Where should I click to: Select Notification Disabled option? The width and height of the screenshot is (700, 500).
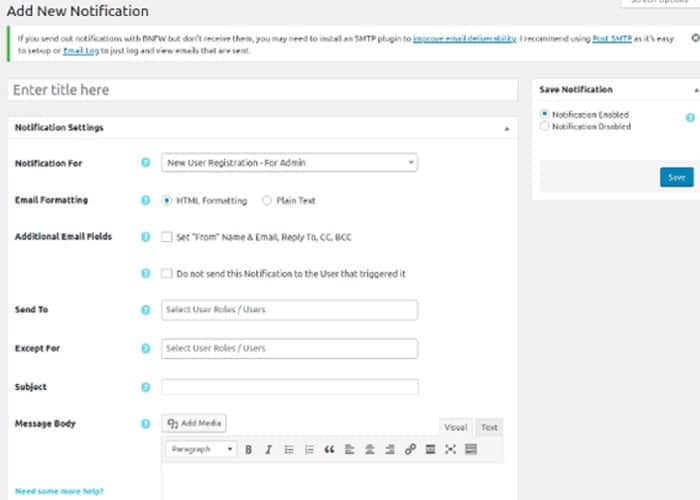tap(544, 126)
